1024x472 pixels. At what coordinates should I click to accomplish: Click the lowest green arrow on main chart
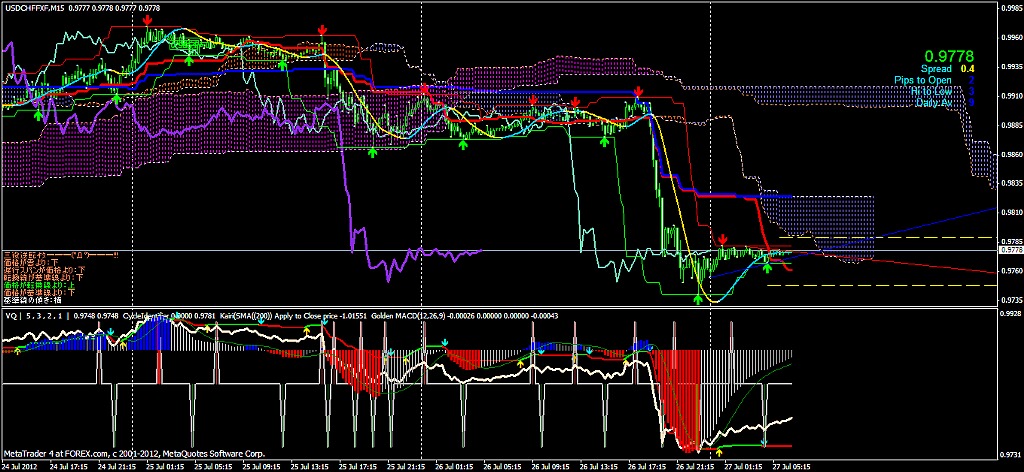pos(698,297)
